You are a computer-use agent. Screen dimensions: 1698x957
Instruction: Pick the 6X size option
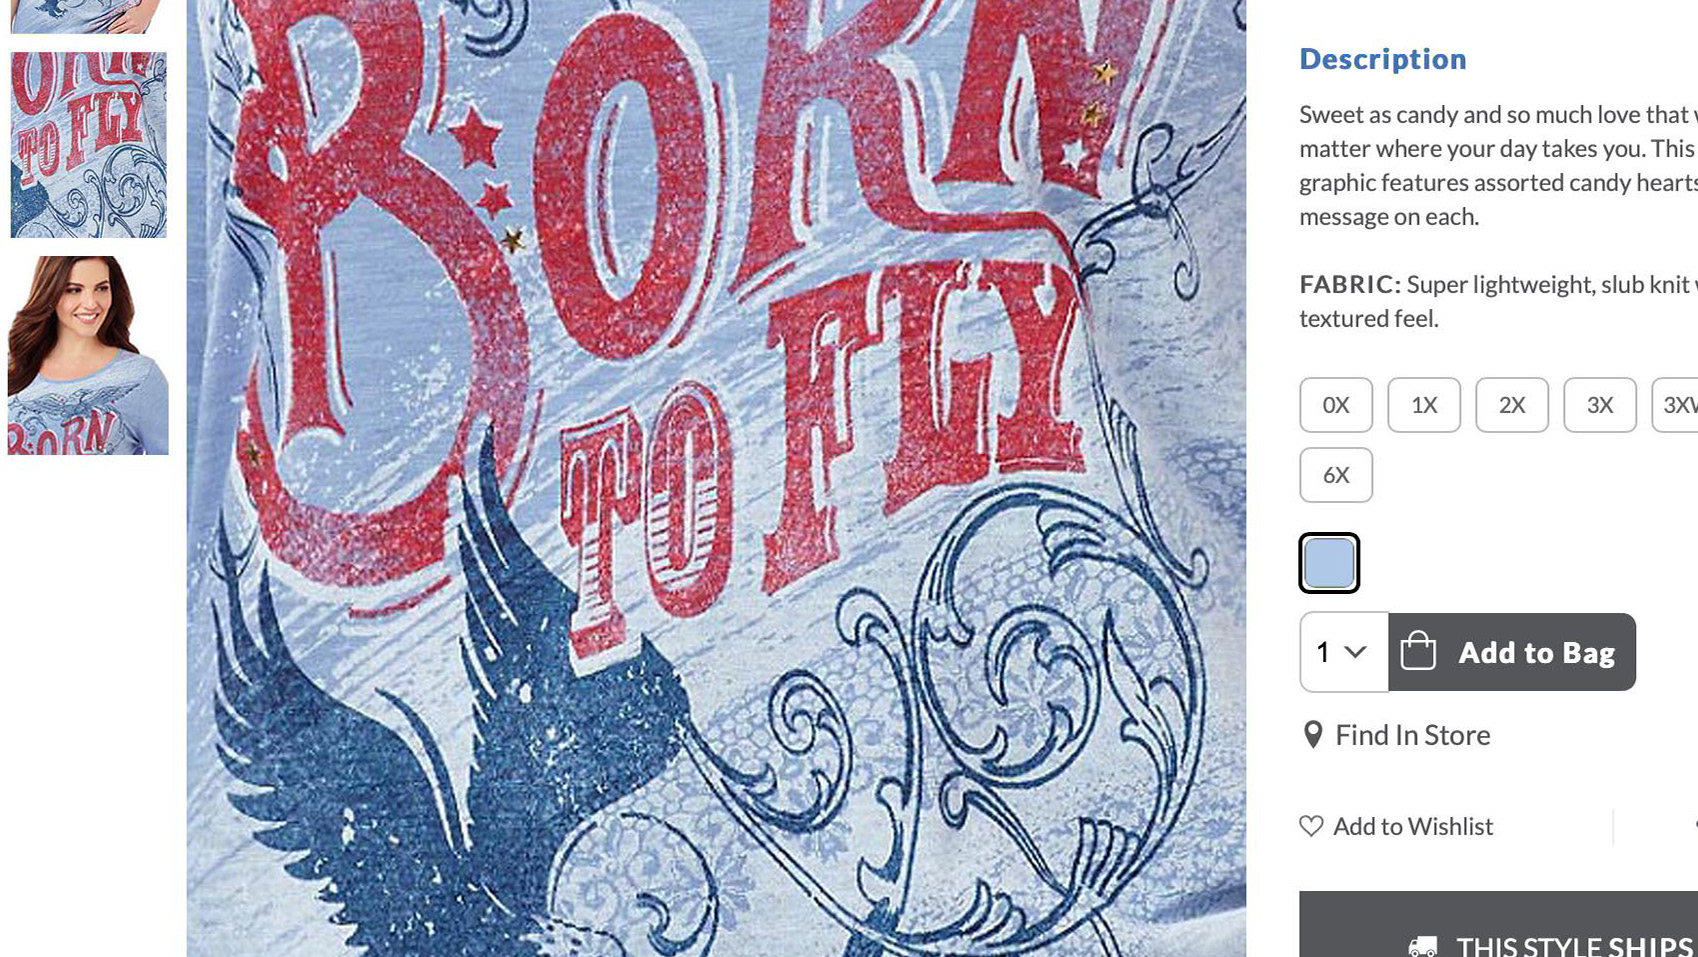[1336, 475]
